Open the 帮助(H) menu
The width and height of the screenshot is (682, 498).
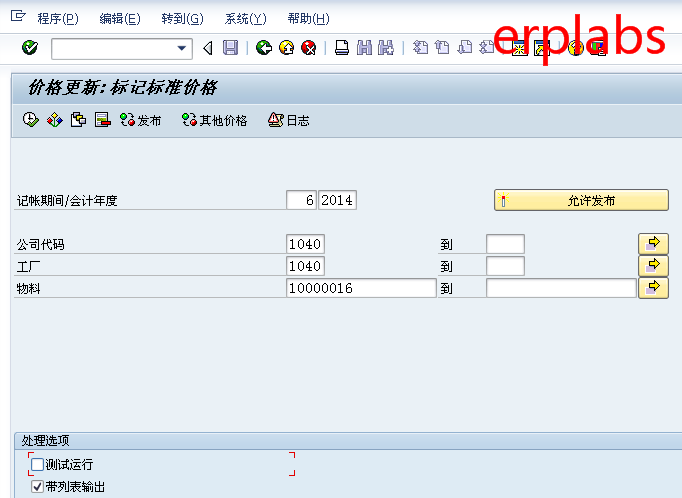point(308,19)
